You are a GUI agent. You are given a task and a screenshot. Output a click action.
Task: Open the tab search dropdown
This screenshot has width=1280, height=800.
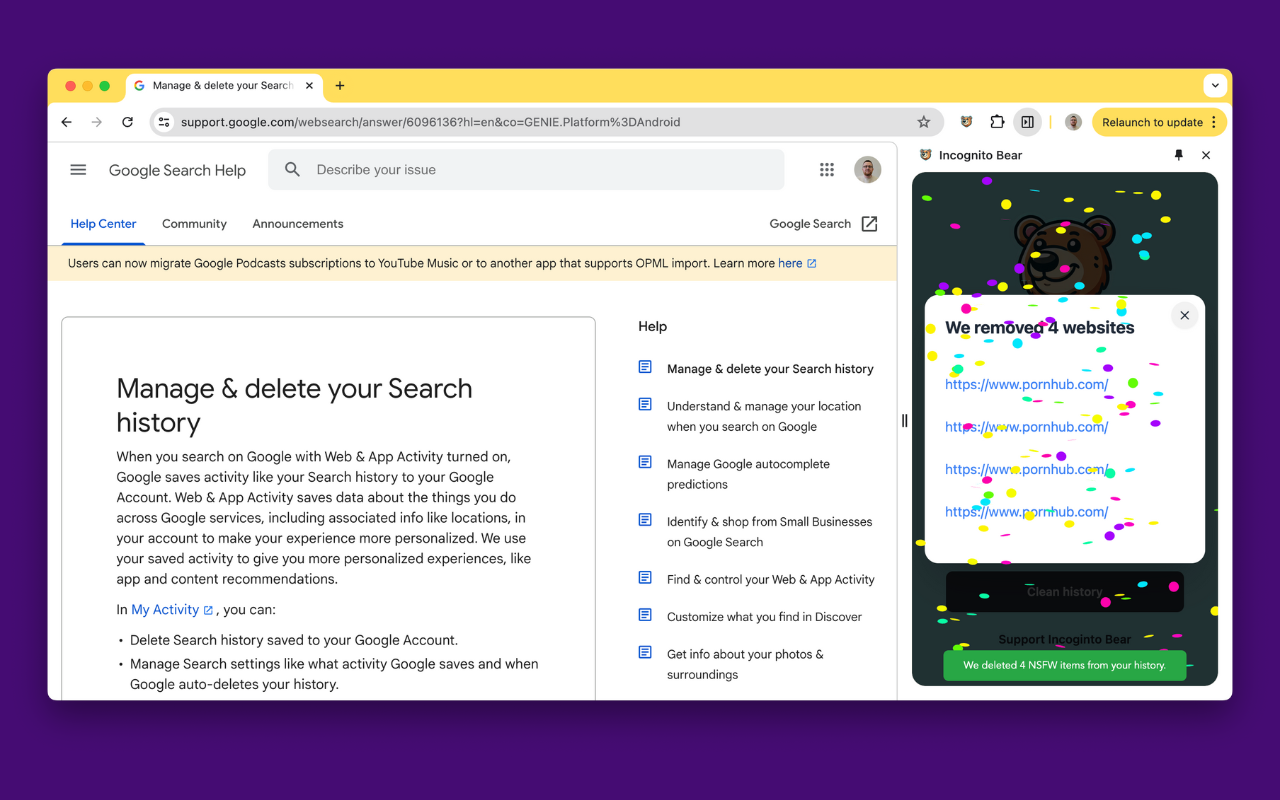pyautogui.click(x=1215, y=86)
